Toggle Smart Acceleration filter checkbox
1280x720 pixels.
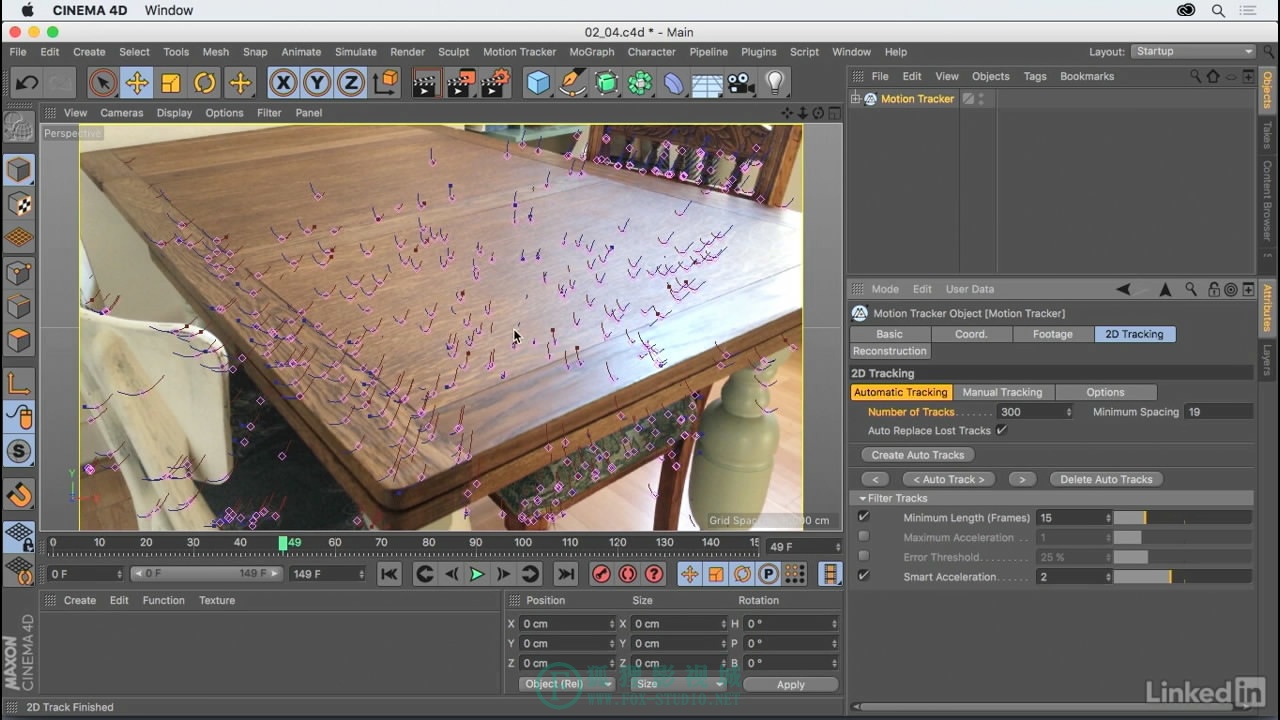coord(864,577)
